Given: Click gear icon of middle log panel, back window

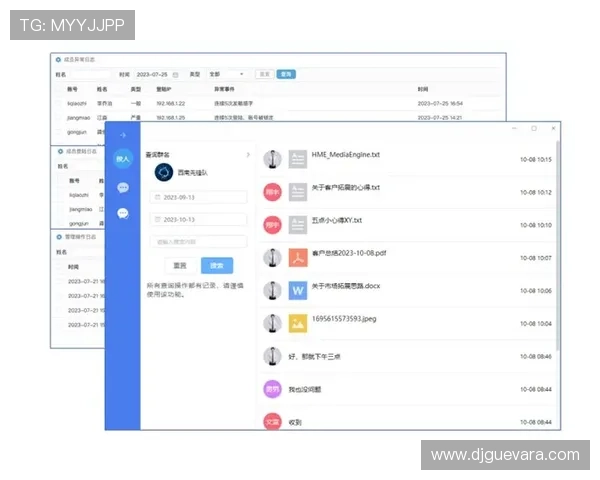Looking at the screenshot, I should coord(60,152).
